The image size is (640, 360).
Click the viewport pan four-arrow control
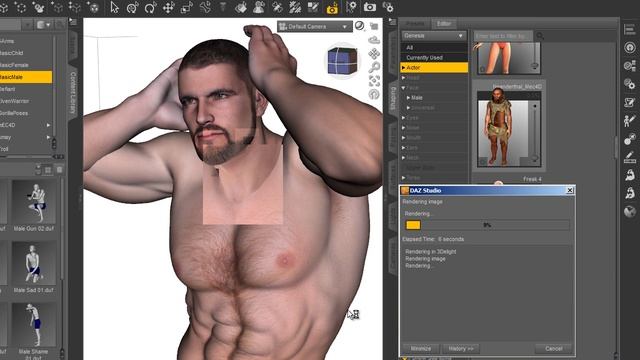[374, 54]
